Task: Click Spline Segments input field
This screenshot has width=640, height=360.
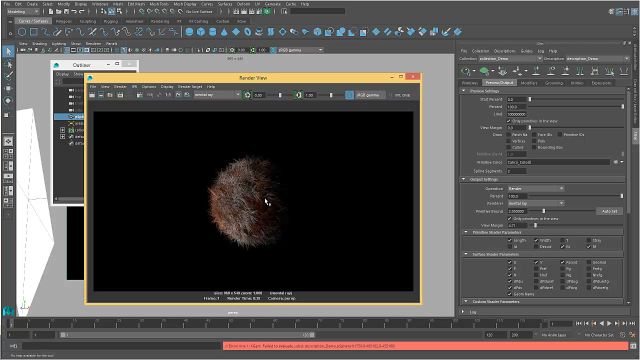Action: click(x=517, y=171)
